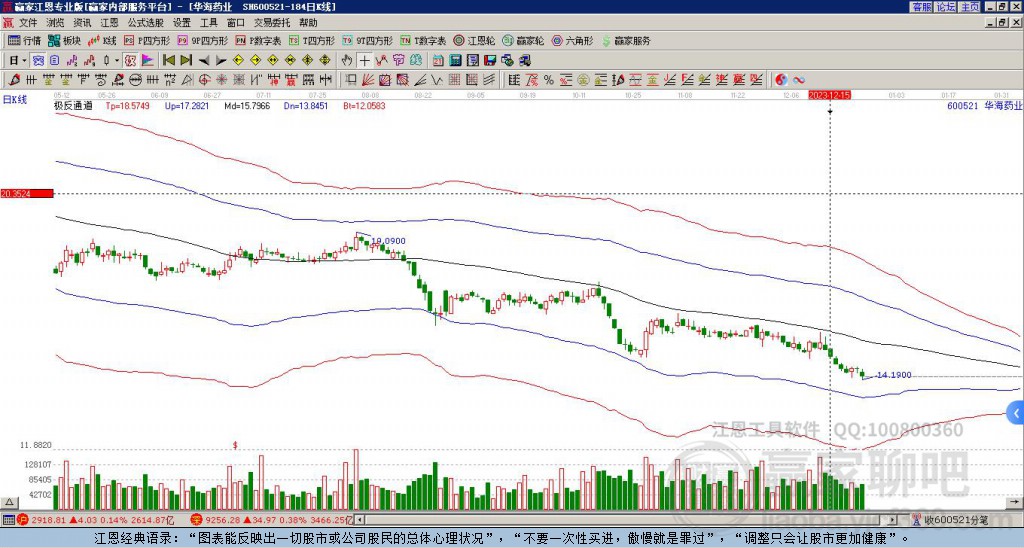Open the 江恩 menu
1024x548 pixels.
click(x=109, y=23)
